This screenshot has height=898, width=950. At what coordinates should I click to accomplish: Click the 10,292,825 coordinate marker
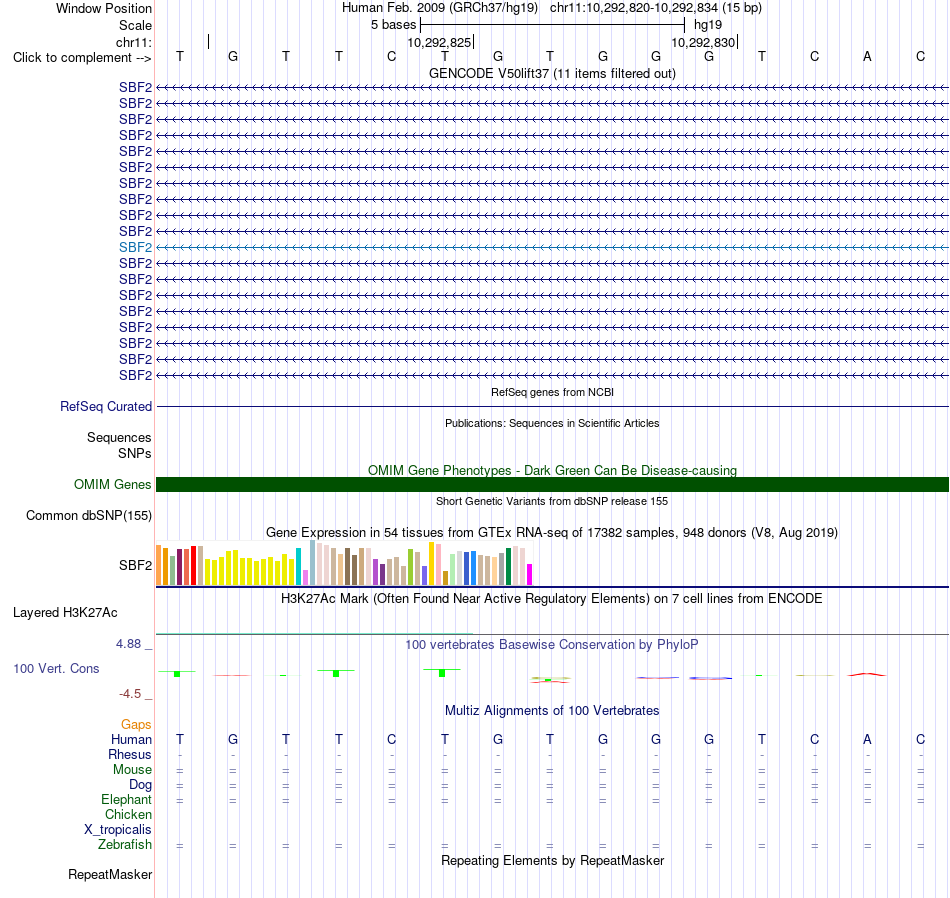[x=439, y=42]
